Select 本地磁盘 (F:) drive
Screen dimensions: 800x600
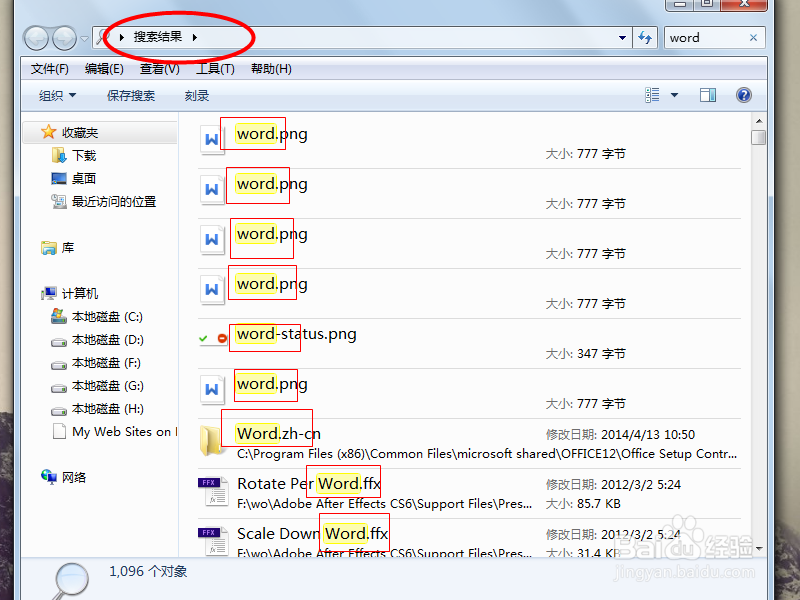[106, 363]
